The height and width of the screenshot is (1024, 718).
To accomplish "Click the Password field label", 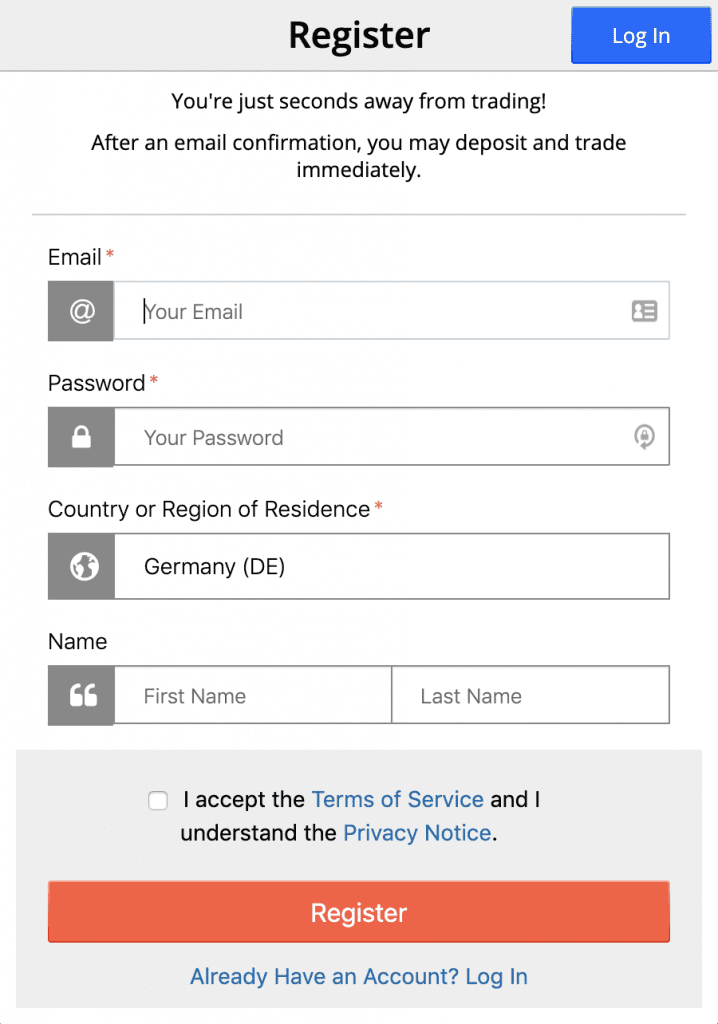I will (96, 383).
